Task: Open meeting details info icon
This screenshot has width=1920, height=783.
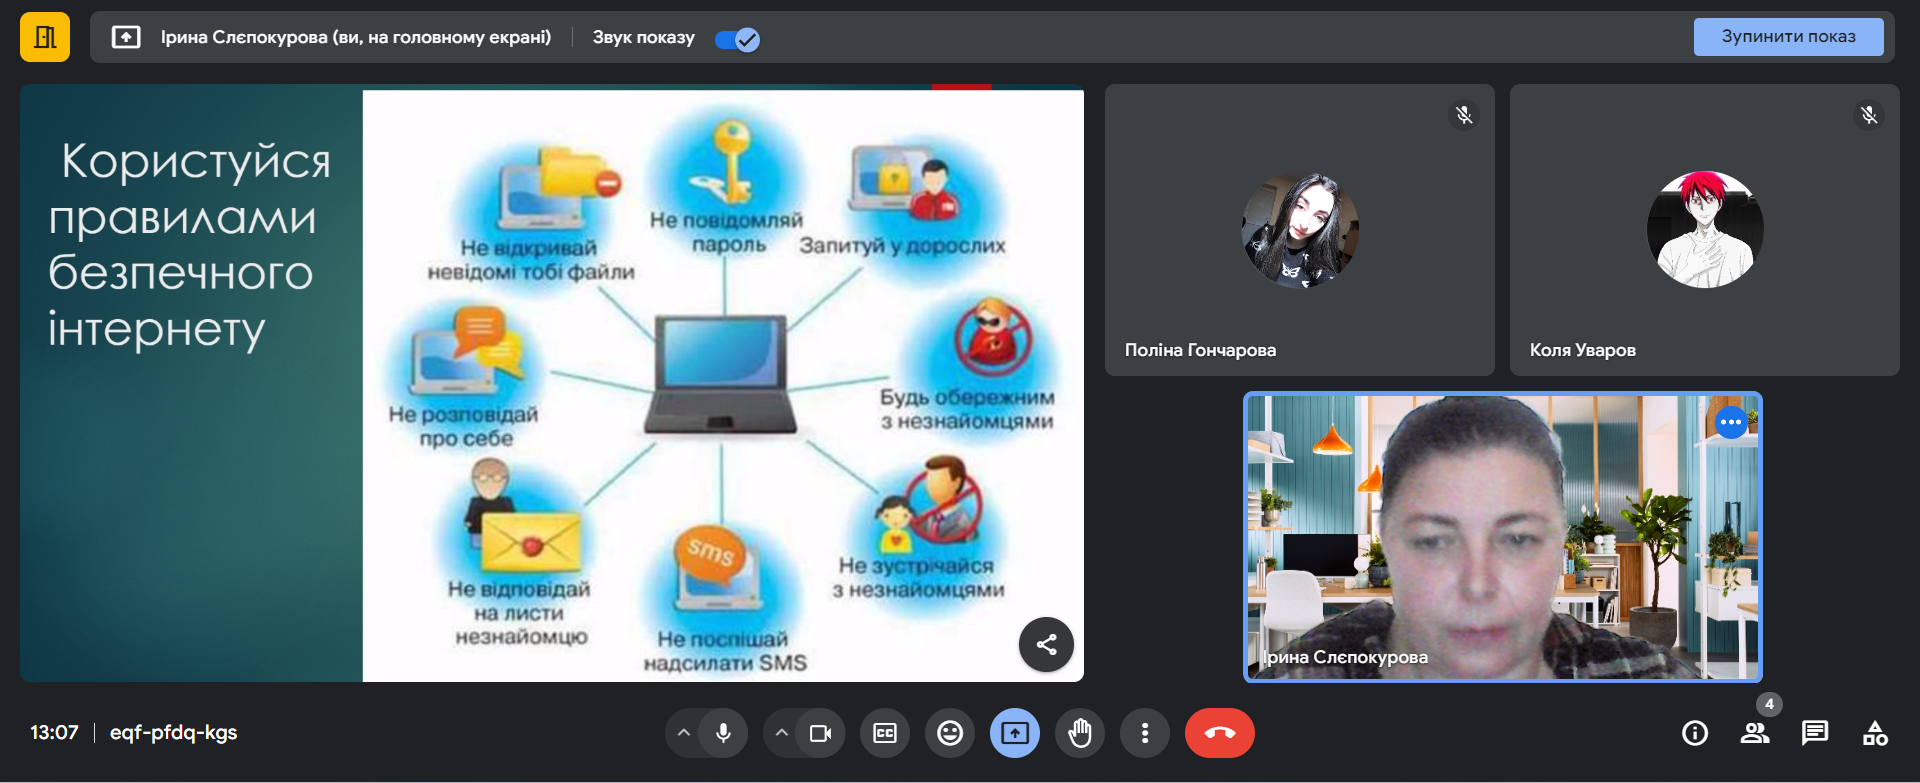Action: coord(1695,733)
